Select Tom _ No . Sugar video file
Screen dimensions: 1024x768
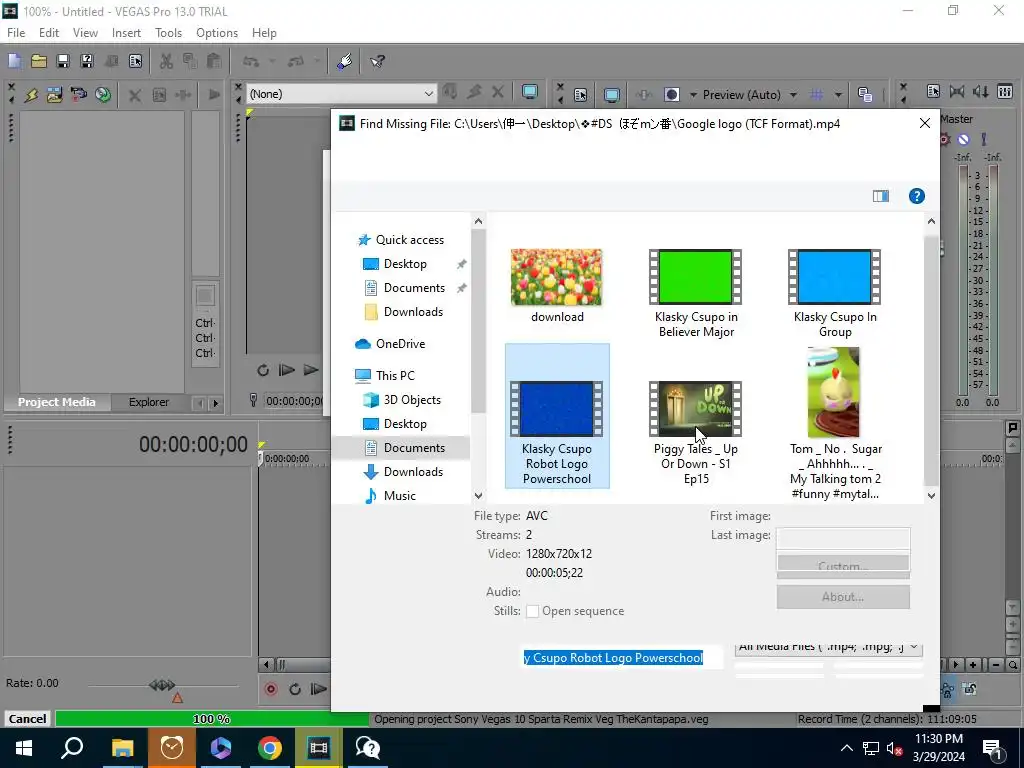pyautogui.click(x=835, y=423)
